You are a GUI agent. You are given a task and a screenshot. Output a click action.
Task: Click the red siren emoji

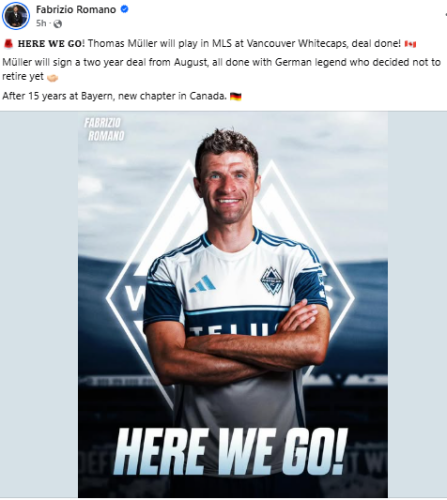[8, 44]
